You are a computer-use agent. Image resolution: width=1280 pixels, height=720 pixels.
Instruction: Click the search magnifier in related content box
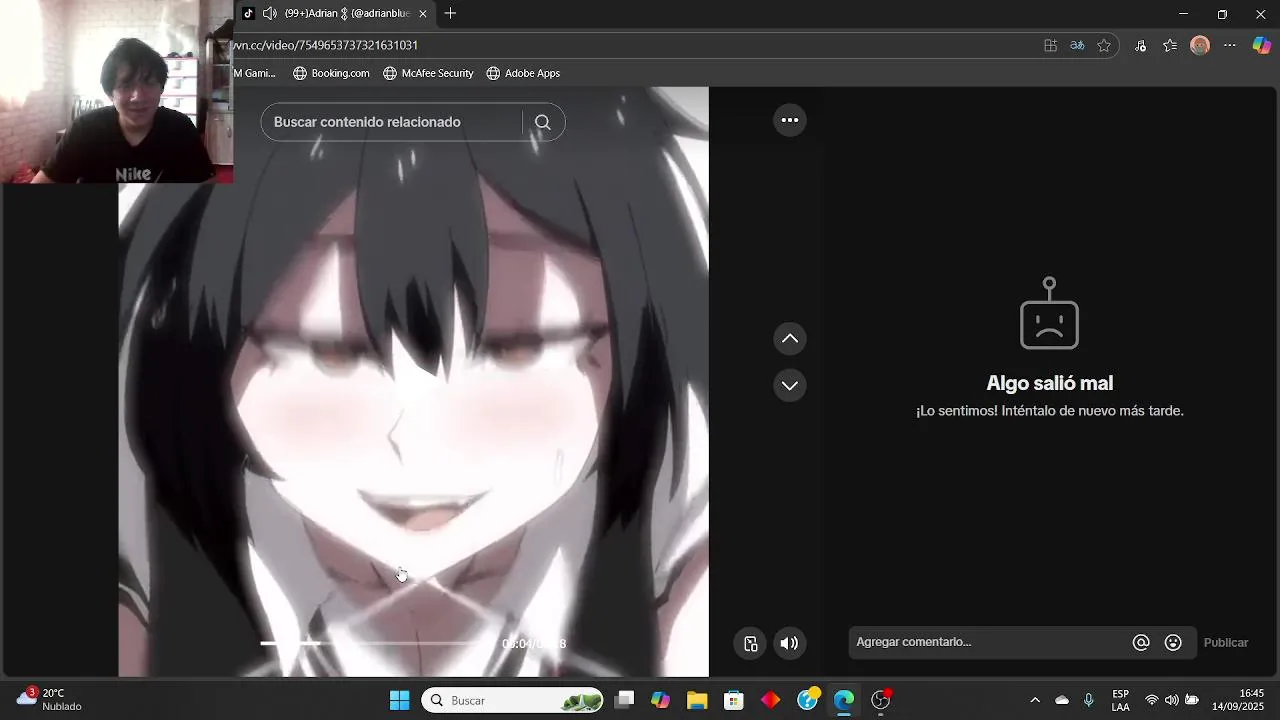(543, 122)
